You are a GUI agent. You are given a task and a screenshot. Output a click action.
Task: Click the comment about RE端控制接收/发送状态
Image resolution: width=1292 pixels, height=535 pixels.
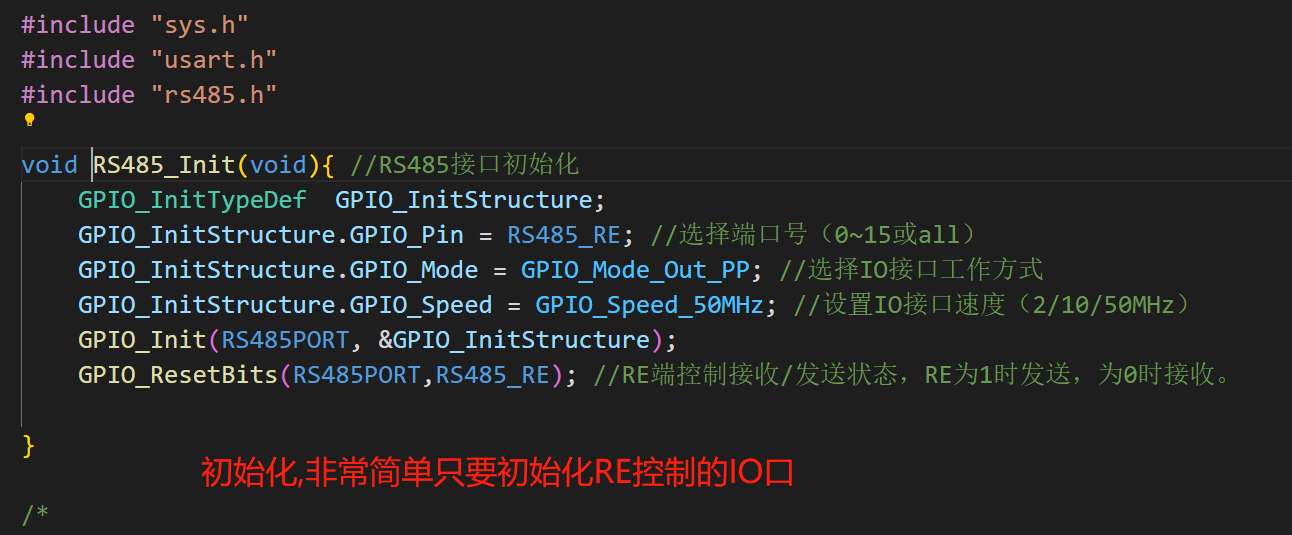coord(911,375)
